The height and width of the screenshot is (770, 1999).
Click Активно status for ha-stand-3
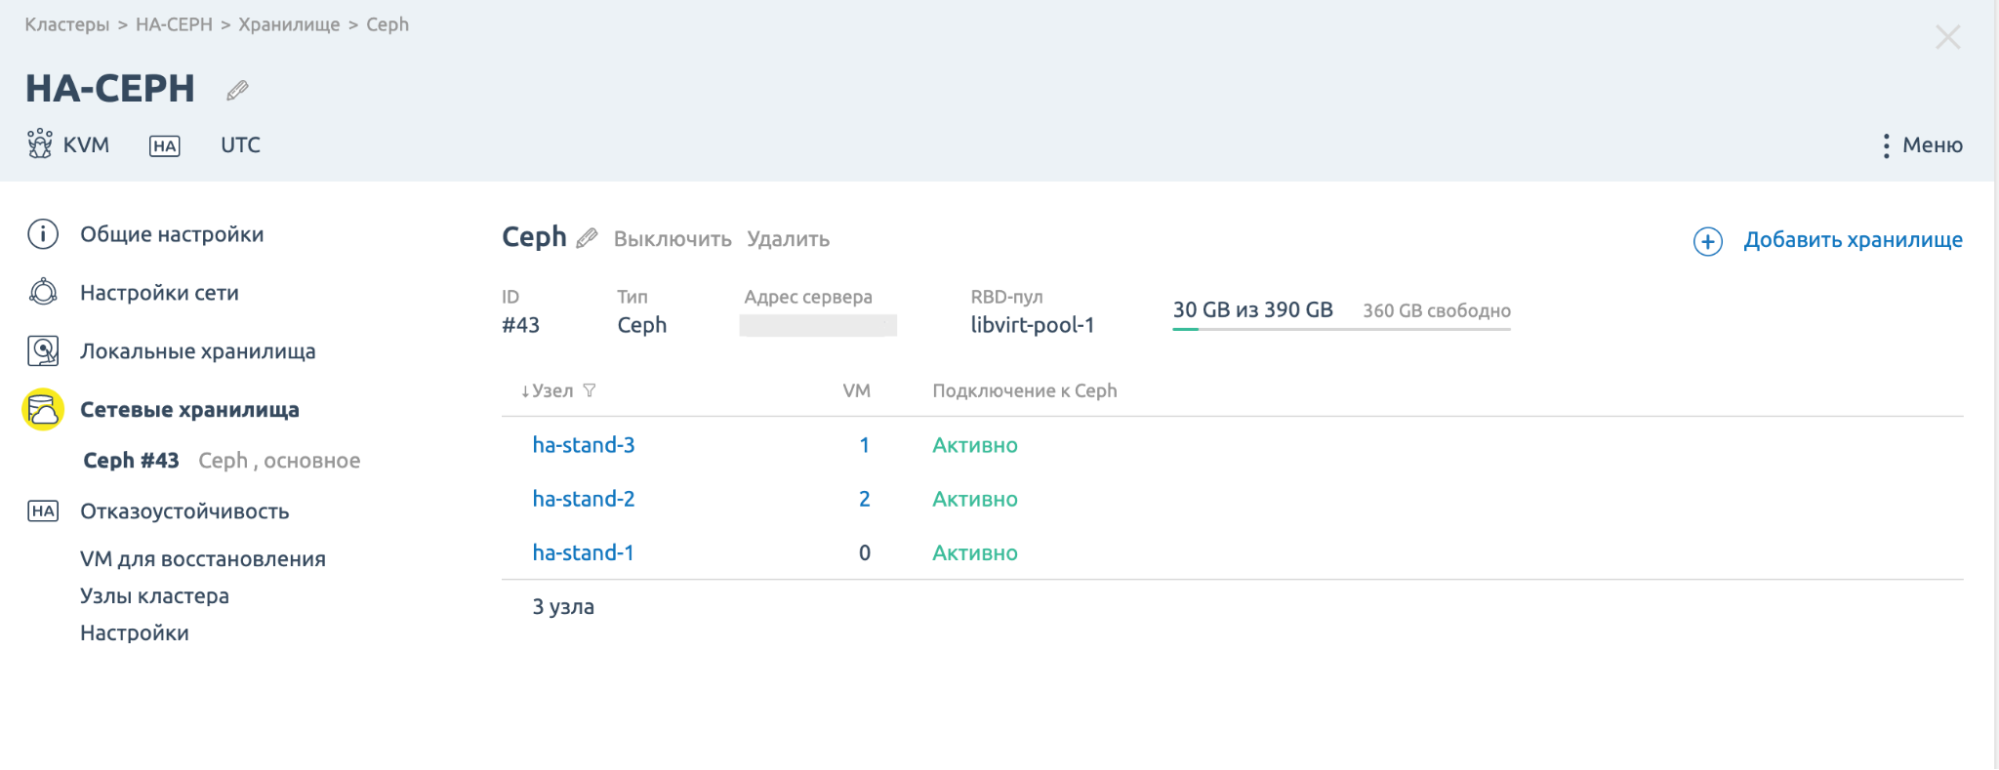975,445
